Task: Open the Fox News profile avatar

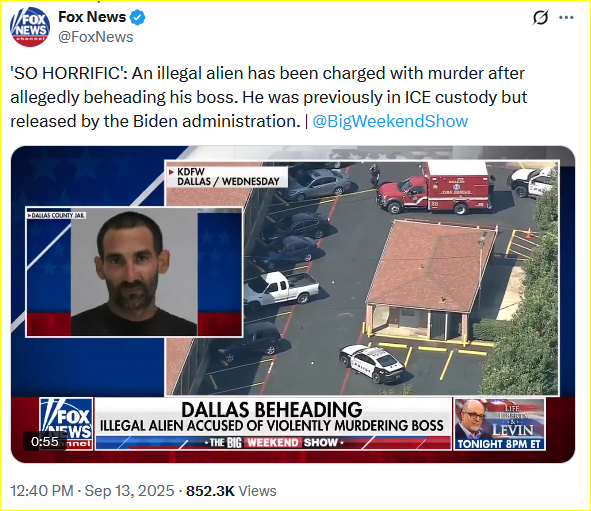Action: [x=30, y=27]
